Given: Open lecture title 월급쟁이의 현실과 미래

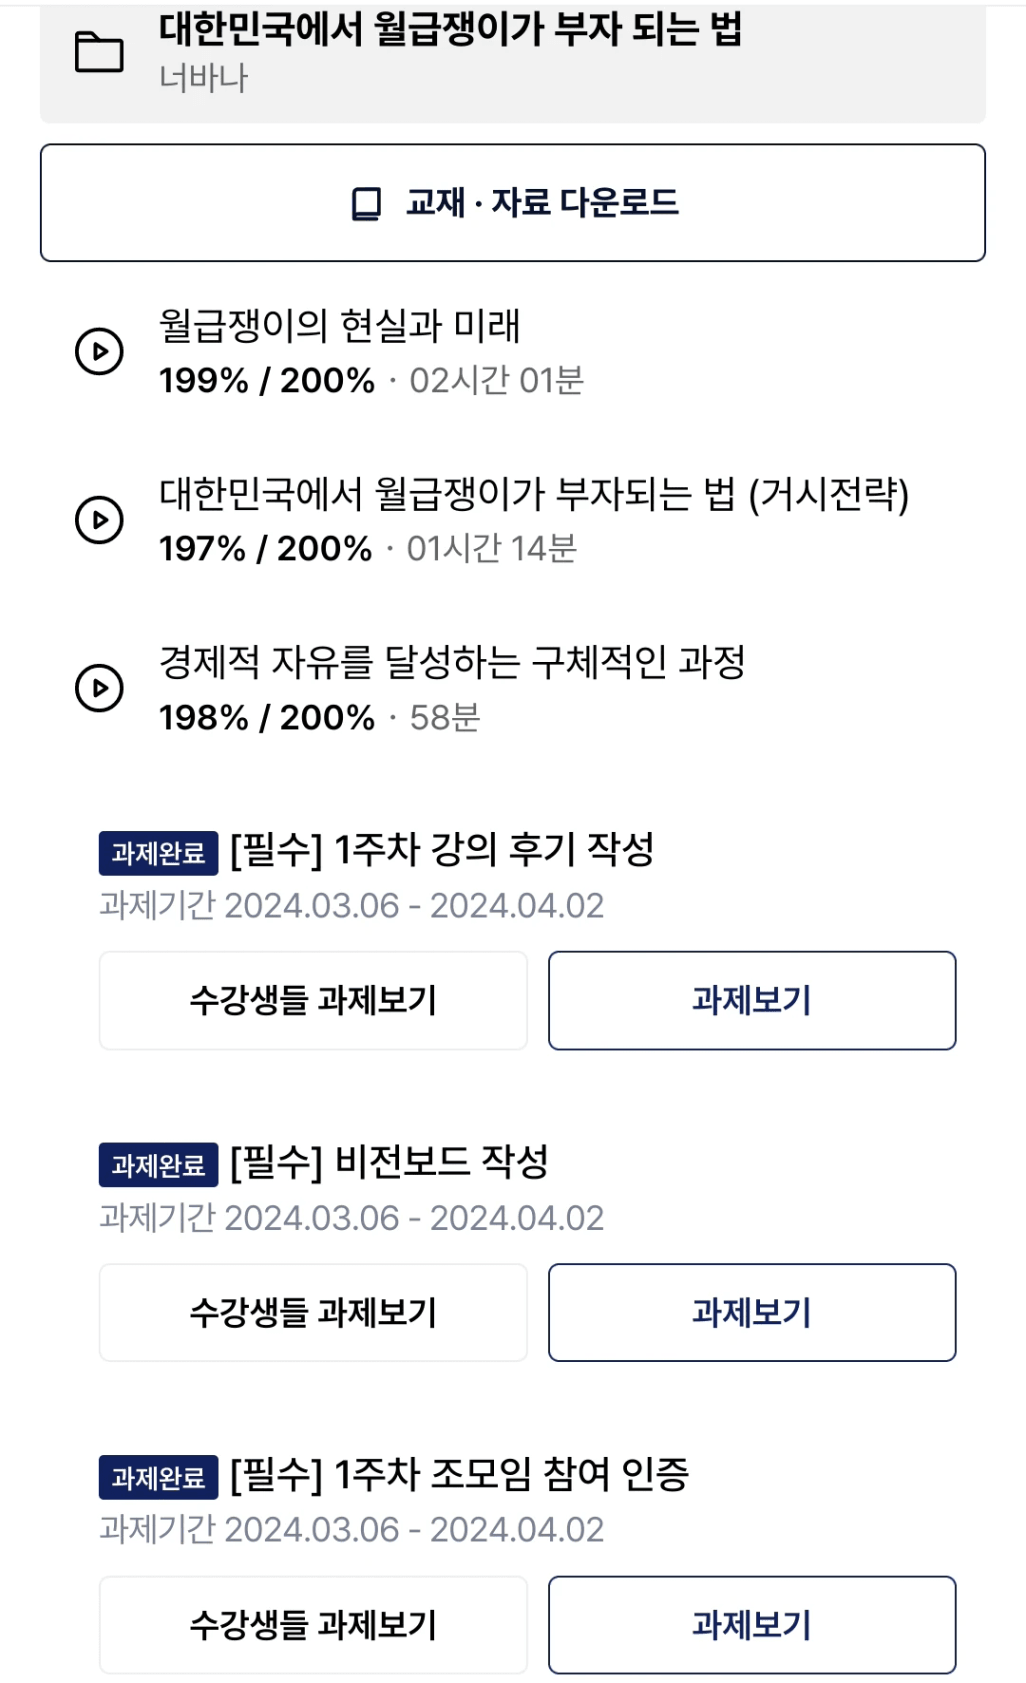Looking at the screenshot, I should 340,326.
